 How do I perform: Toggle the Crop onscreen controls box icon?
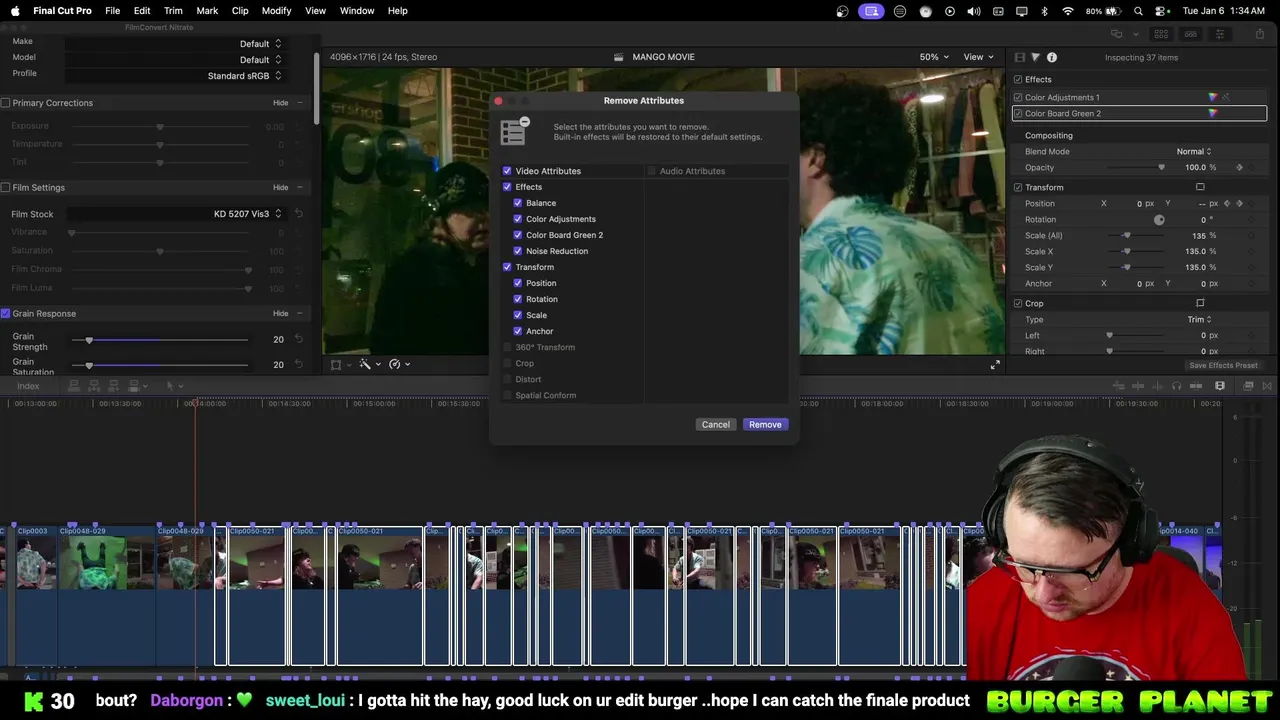1200,303
